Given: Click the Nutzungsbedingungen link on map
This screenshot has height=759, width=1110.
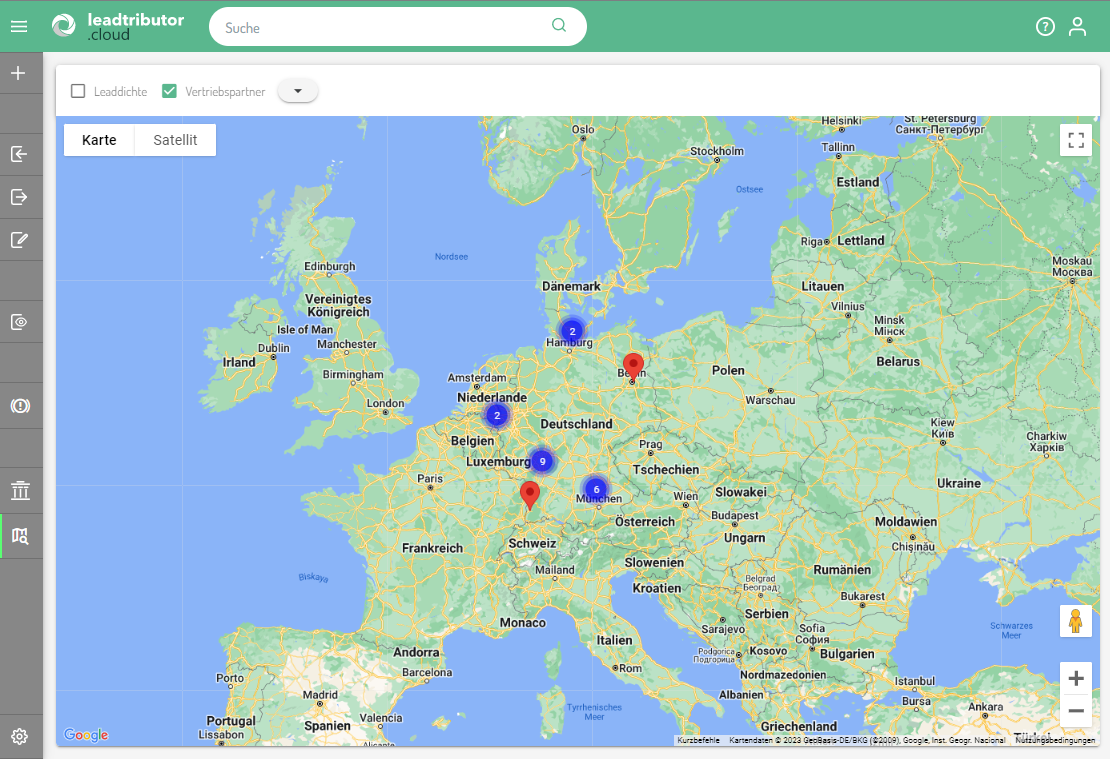Looking at the screenshot, I should click(x=1056, y=740).
